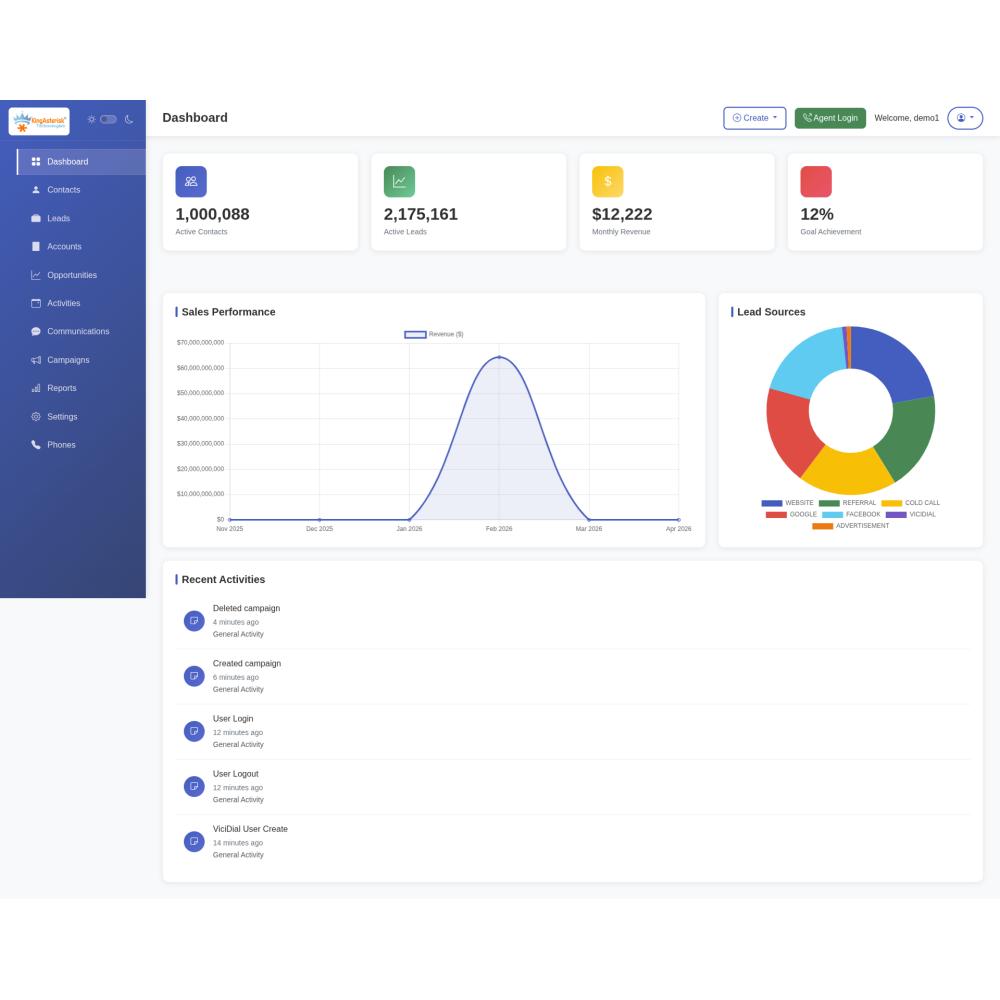Click the Active Contacts people icon
The height and width of the screenshot is (1000, 1000).
click(x=191, y=181)
